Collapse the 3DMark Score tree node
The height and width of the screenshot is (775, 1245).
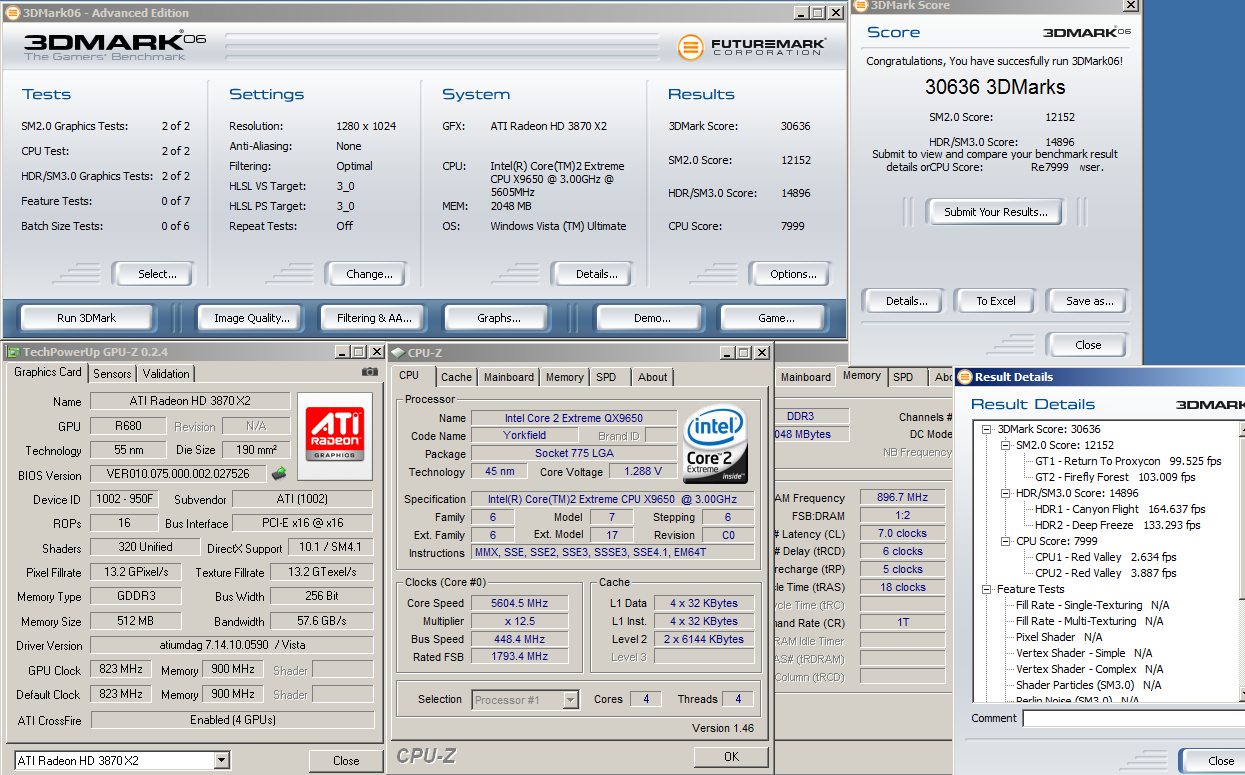(x=987, y=429)
